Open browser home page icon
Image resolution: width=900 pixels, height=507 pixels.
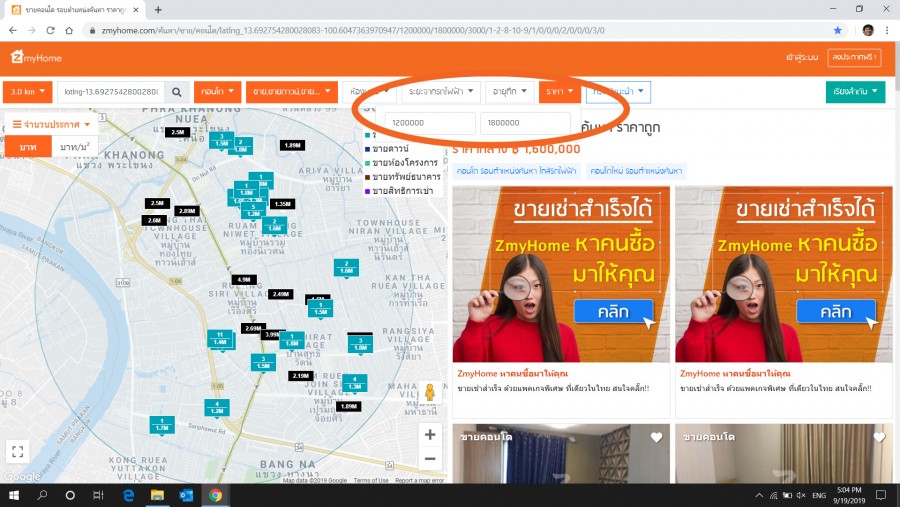pos(69,30)
